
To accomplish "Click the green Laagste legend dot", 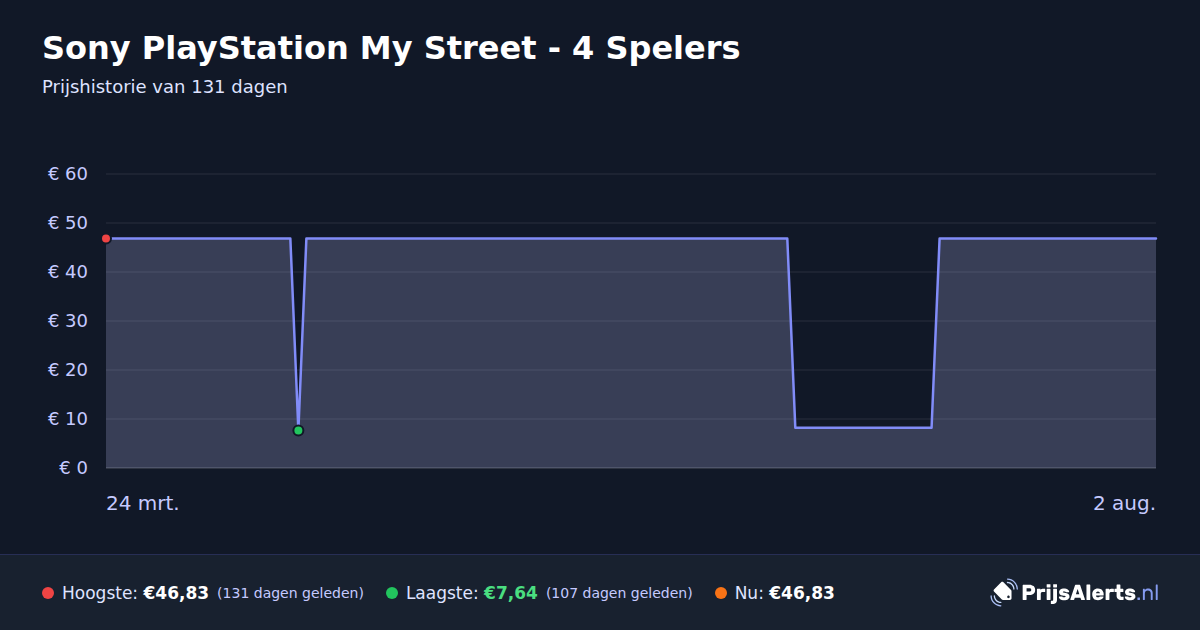I will (392, 593).
